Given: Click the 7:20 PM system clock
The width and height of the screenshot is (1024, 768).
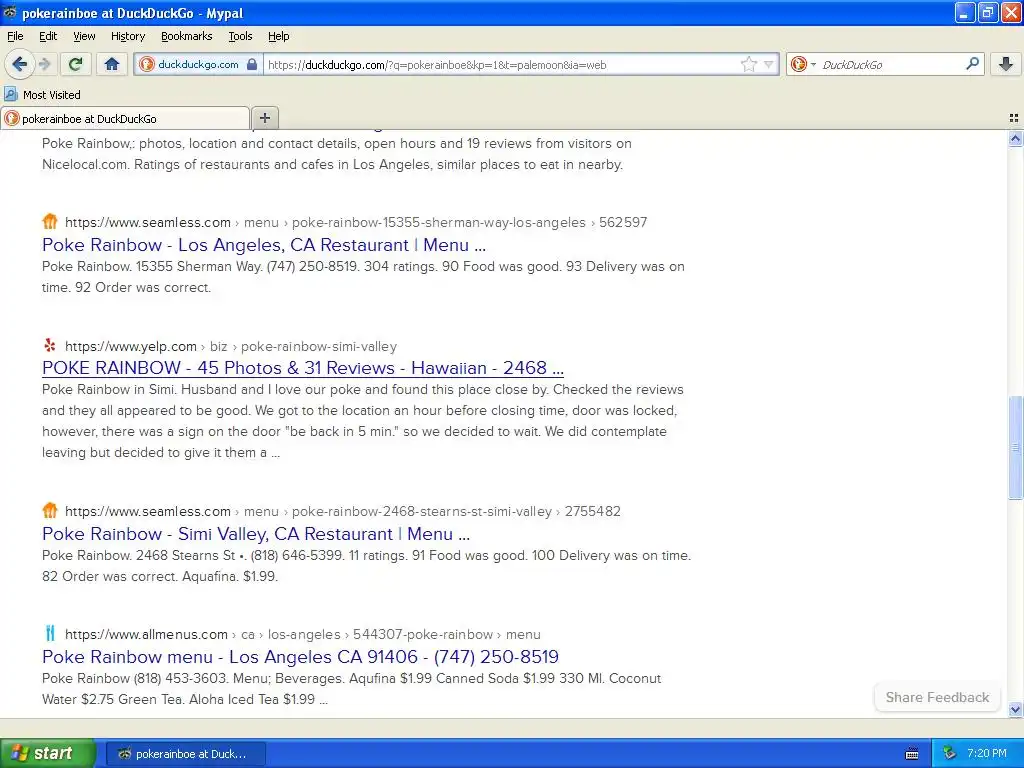Looking at the screenshot, I should (x=987, y=754).
